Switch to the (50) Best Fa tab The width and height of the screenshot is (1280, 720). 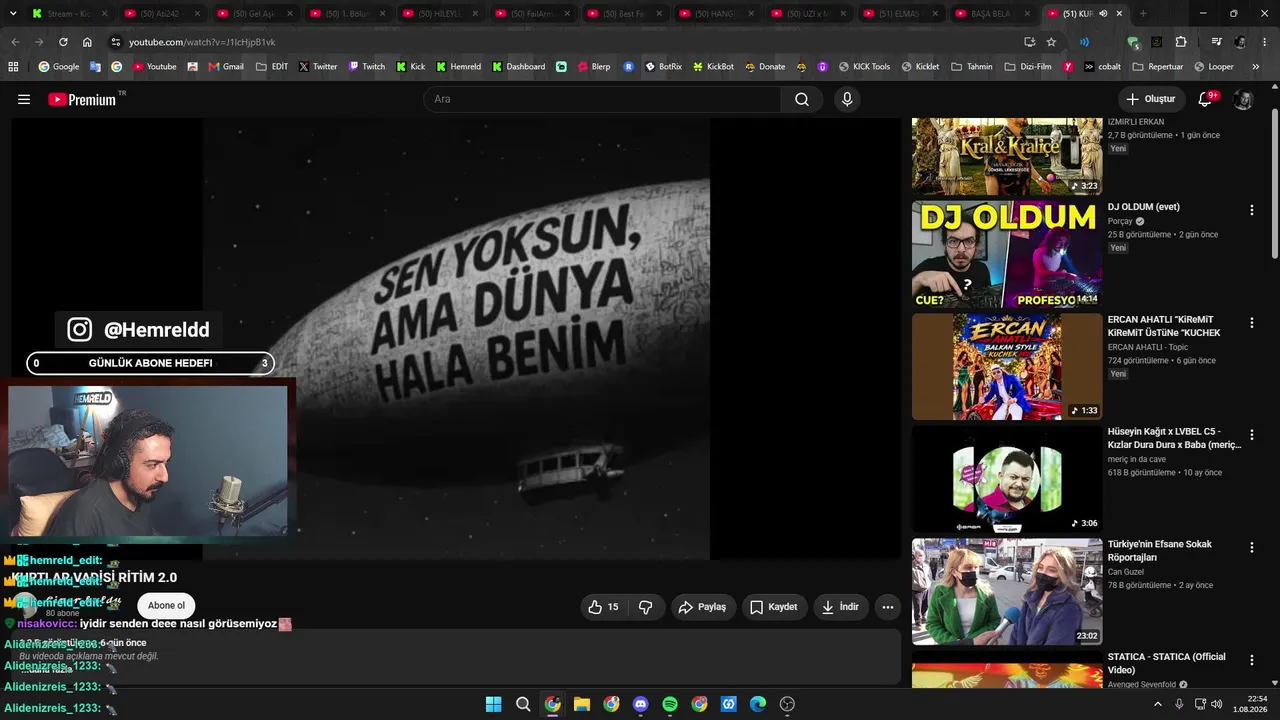pos(623,14)
